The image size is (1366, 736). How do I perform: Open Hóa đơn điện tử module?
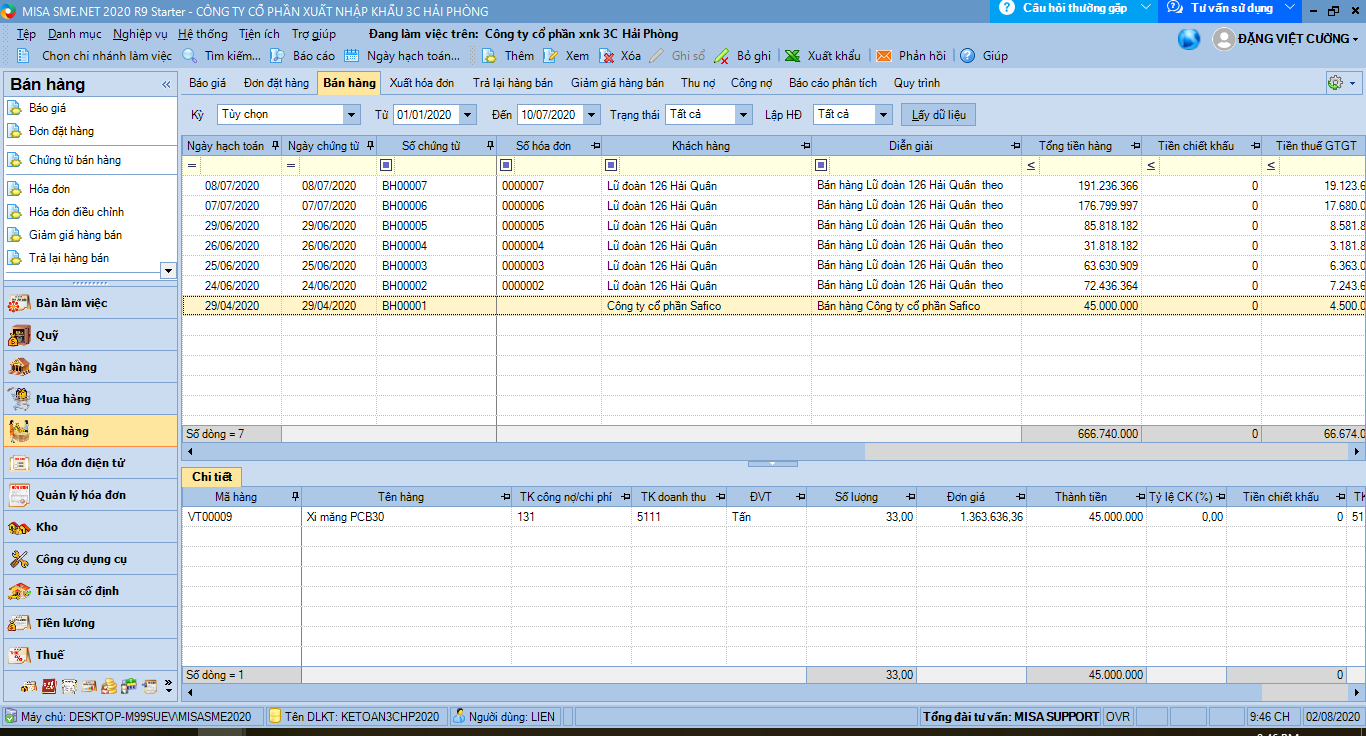coord(90,463)
